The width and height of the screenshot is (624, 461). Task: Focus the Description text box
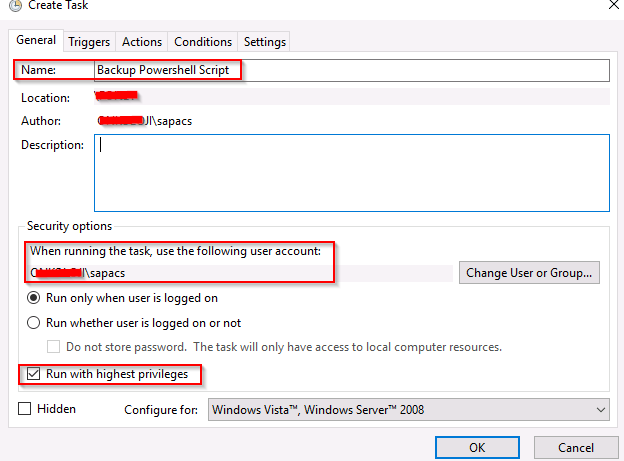352,173
